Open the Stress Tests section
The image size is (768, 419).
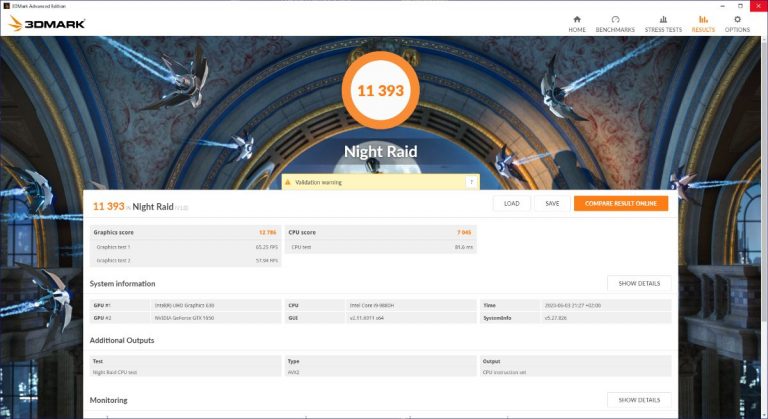tap(663, 23)
